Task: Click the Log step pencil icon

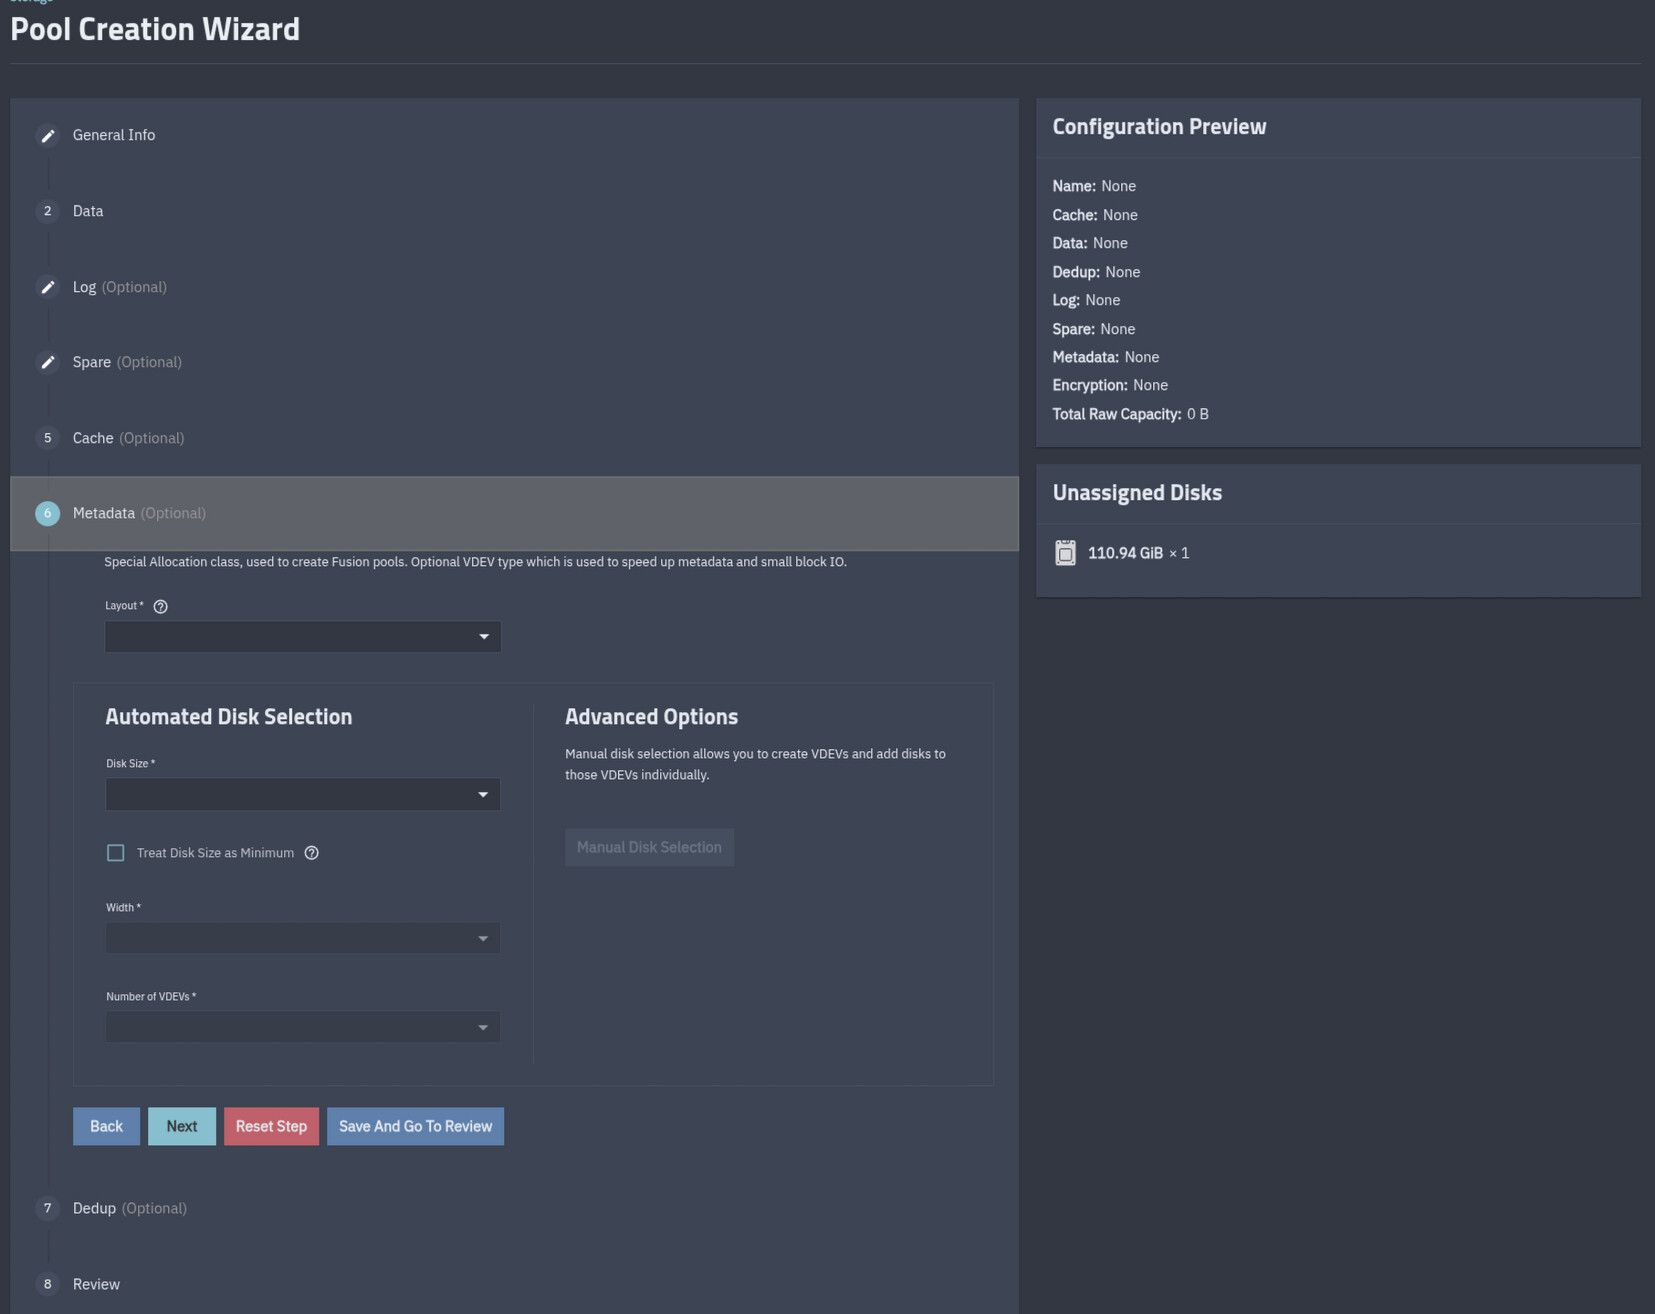Action: 47,287
